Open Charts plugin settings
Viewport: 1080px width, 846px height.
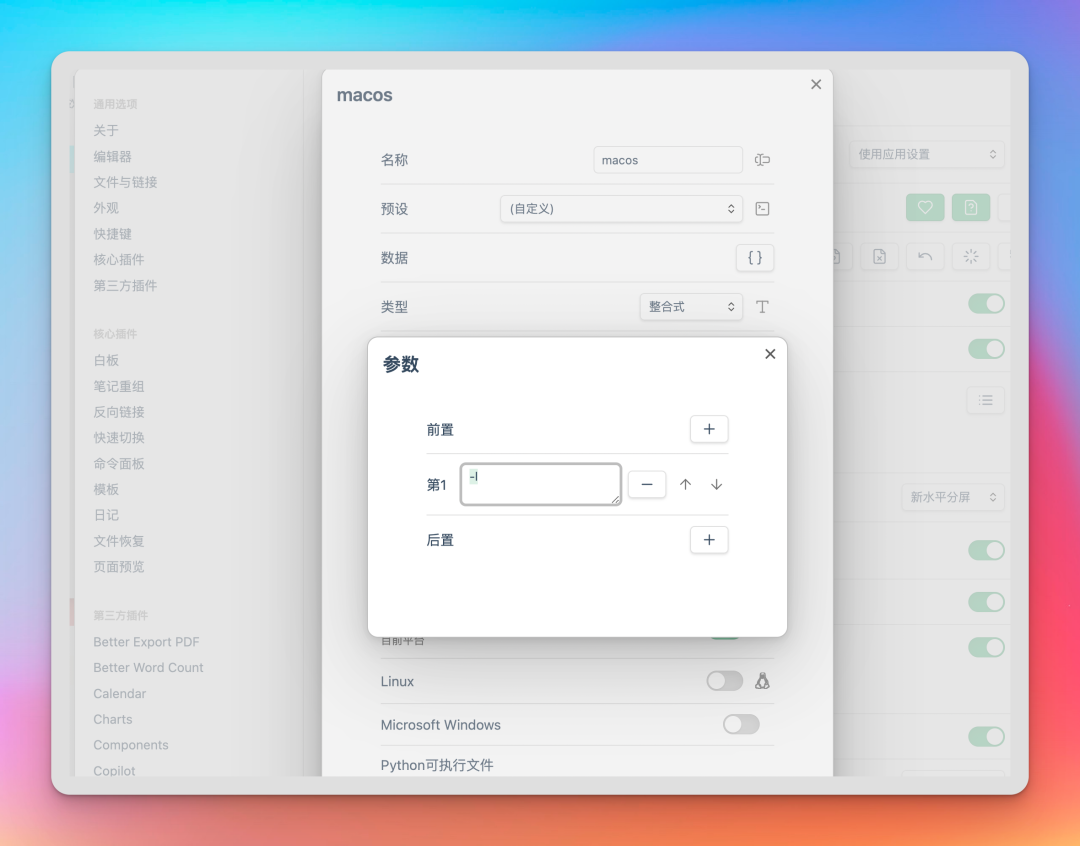(112, 719)
